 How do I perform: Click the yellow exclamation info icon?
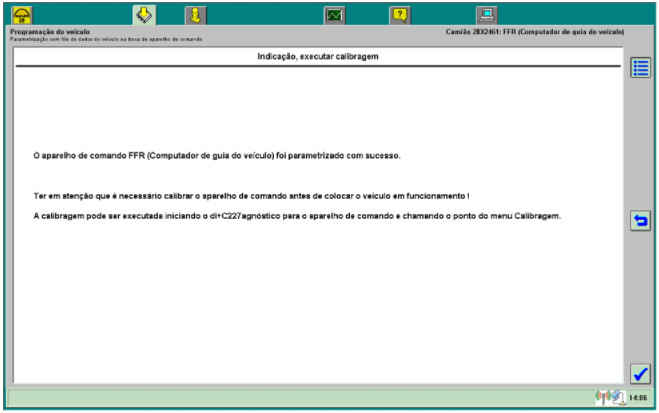coord(196,14)
